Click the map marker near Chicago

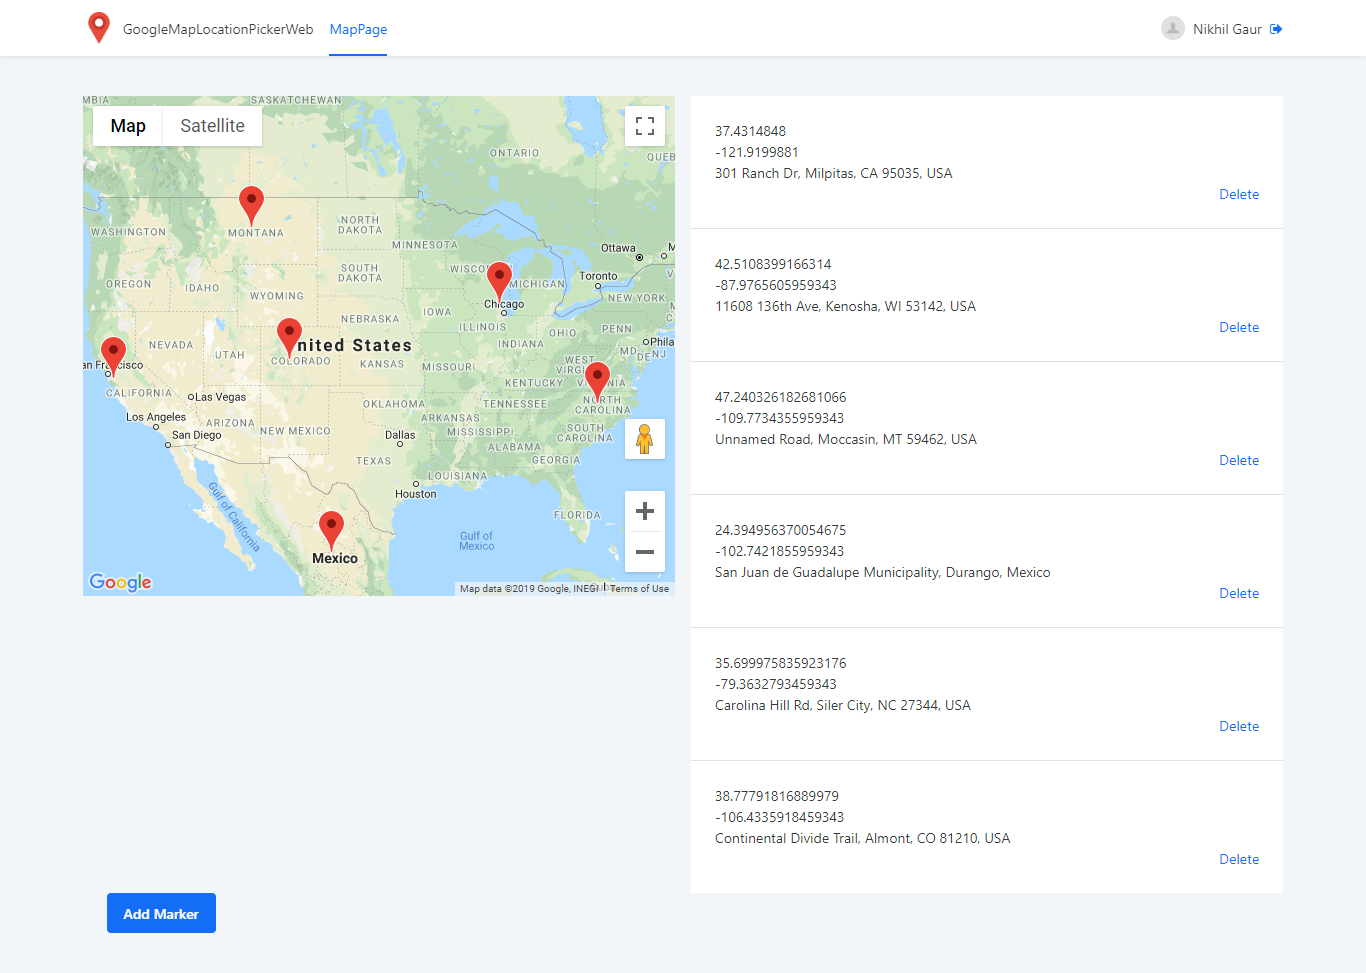click(499, 279)
